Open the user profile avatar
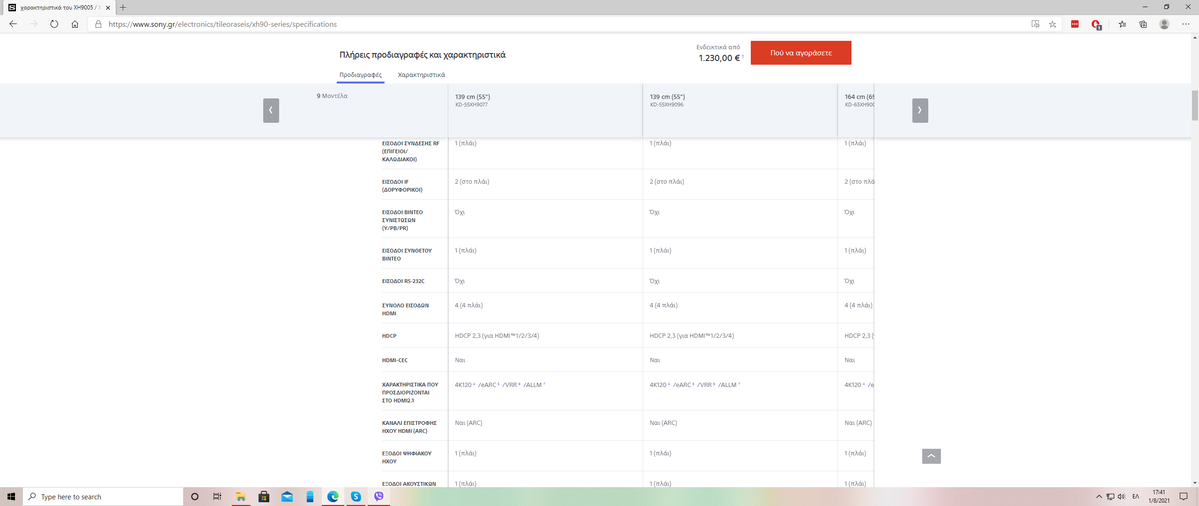 coord(1164,24)
